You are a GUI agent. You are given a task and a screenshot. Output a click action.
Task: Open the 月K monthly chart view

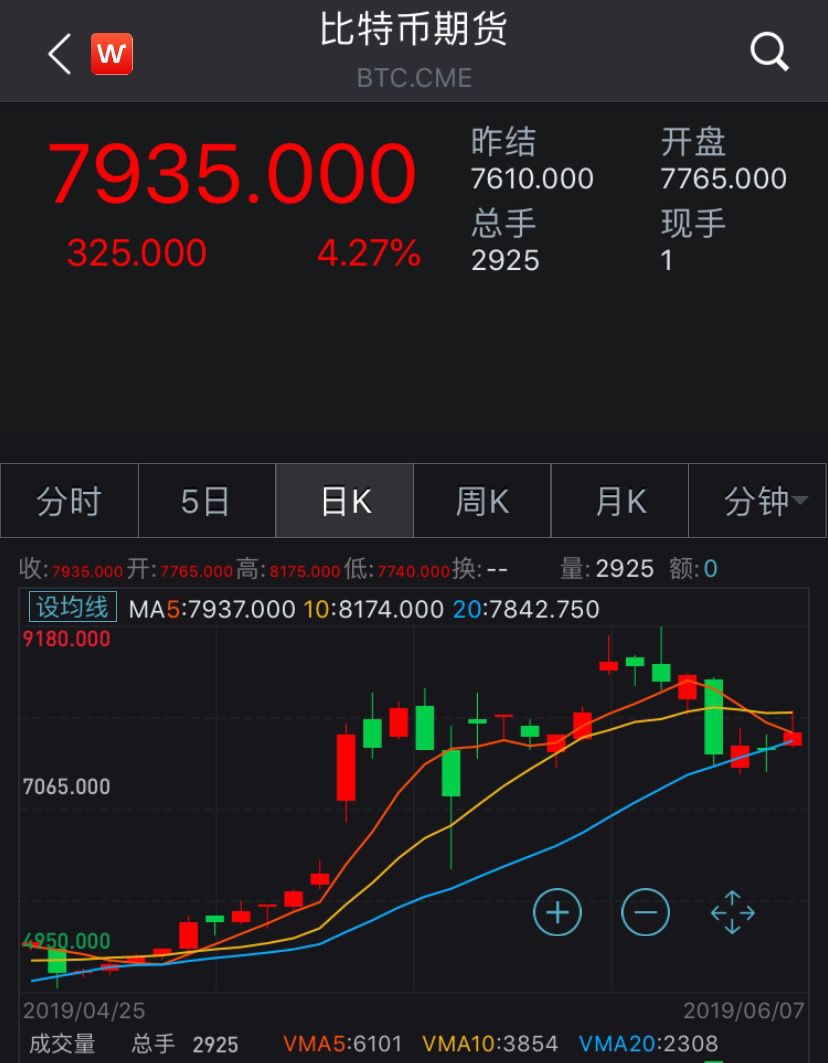620,500
